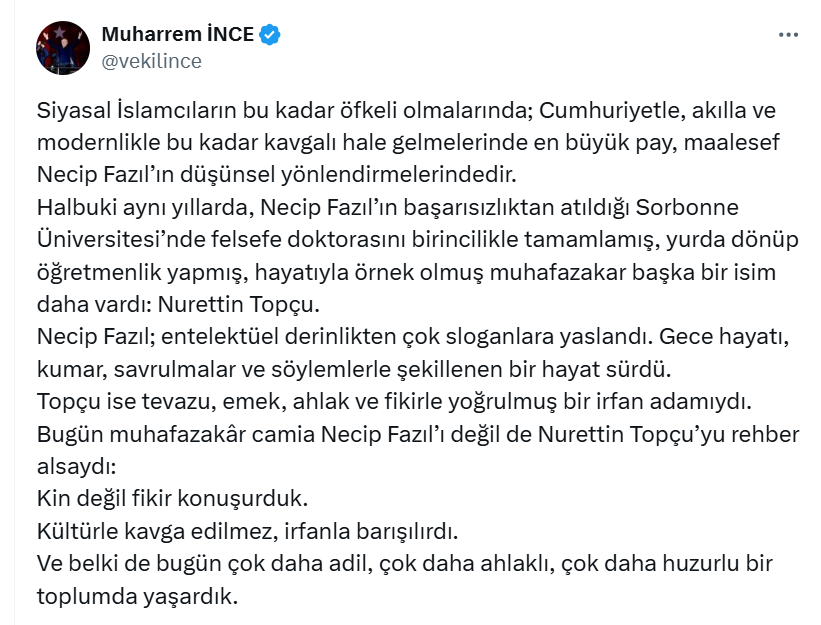Click the word 'Sorbonne' in the tweet
The image size is (821, 625).
pos(687,207)
